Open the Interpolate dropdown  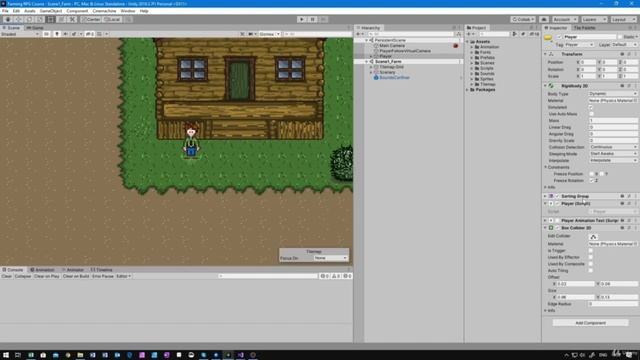[x=613, y=160]
